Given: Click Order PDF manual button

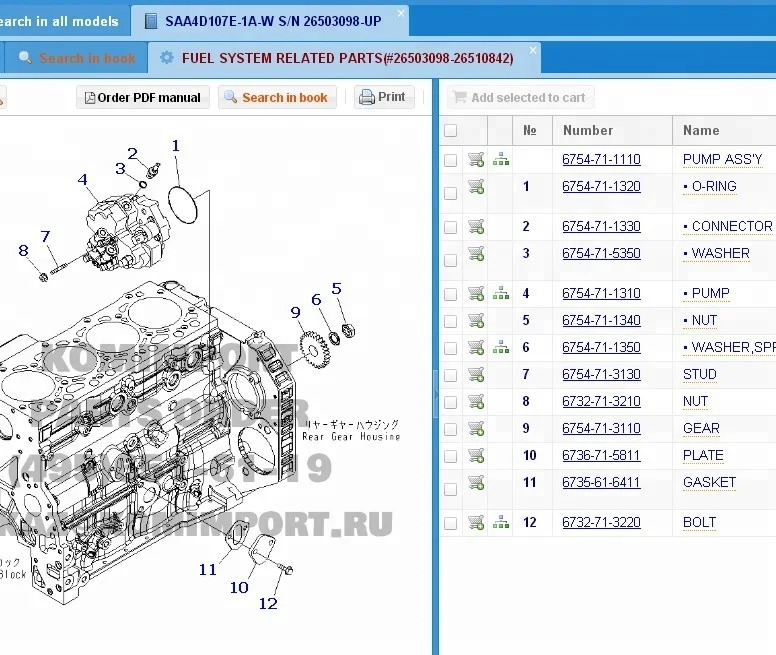Looking at the screenshot, I should coord(143,97).
